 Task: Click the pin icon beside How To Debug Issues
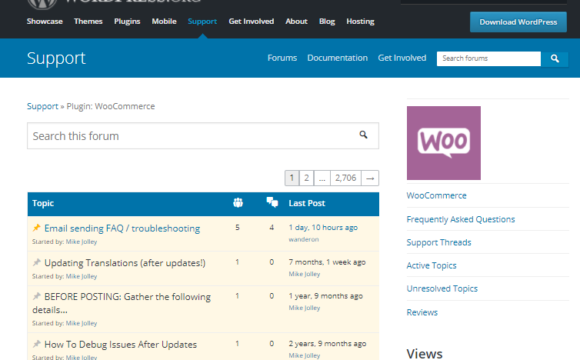[x=36, y=344]
